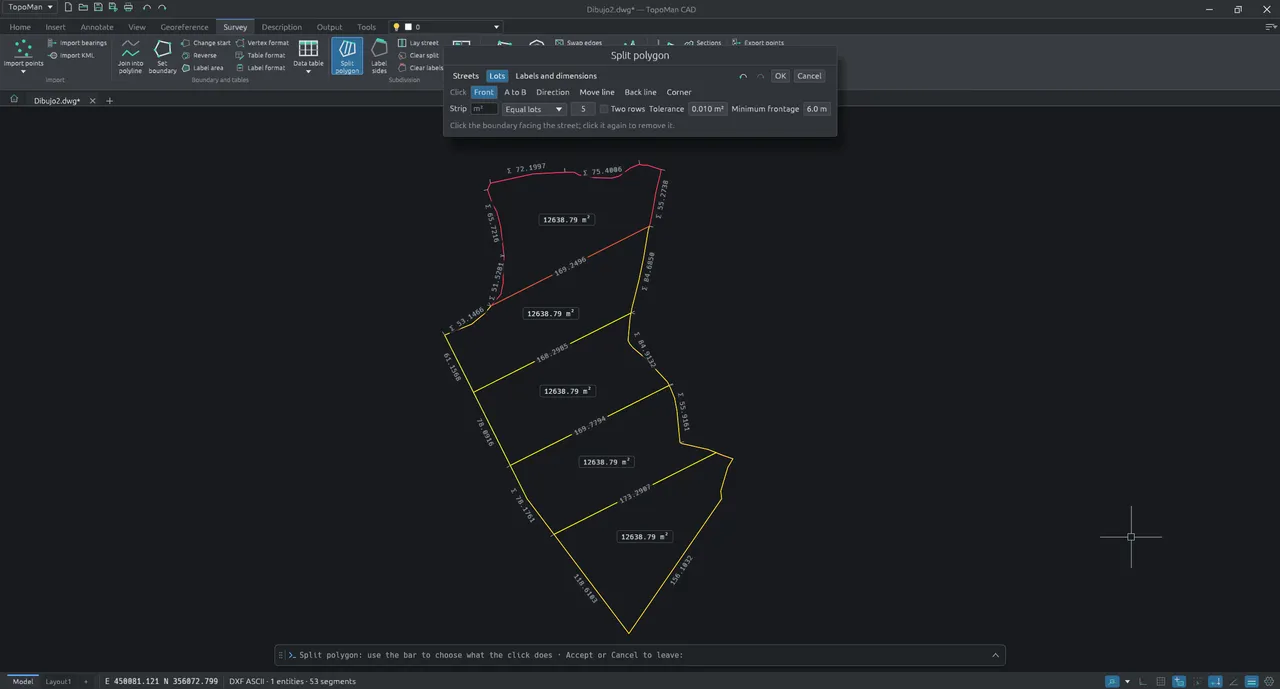
Task: Click the Import points icon
Action: pos(23,49)
